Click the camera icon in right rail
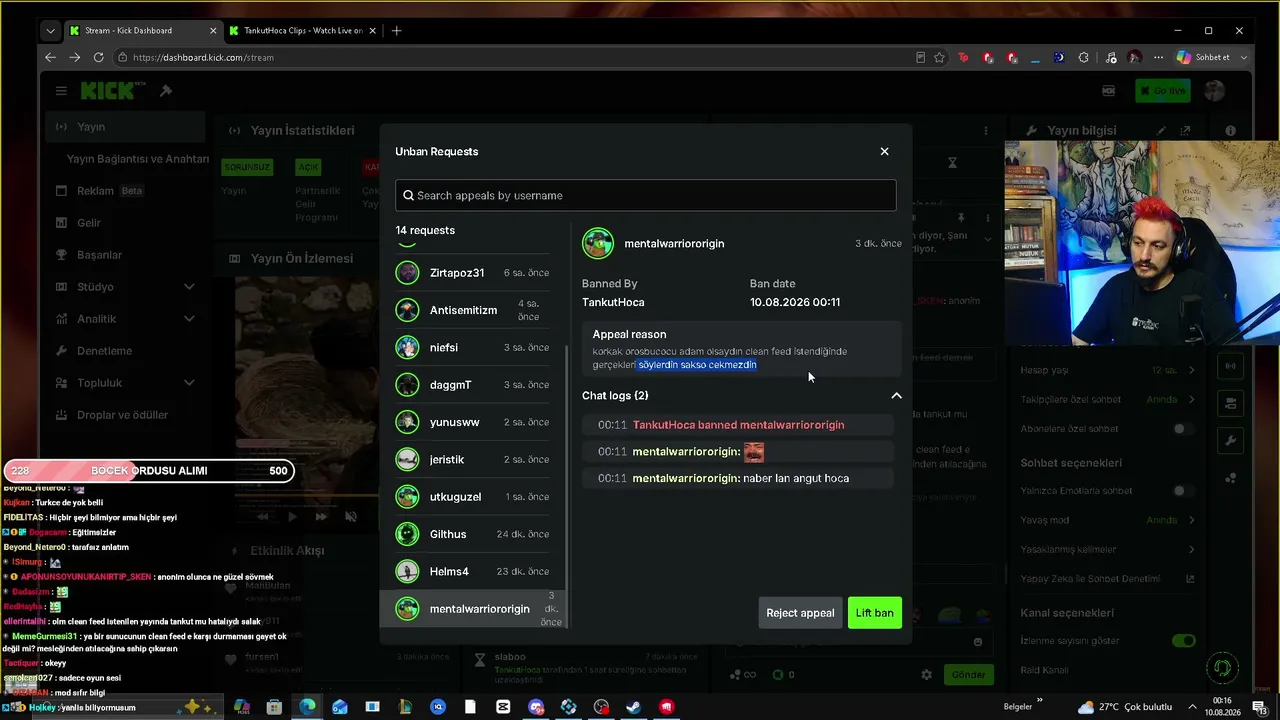Viewport: 1280px width, 720px height. (x=1230, y=403)
